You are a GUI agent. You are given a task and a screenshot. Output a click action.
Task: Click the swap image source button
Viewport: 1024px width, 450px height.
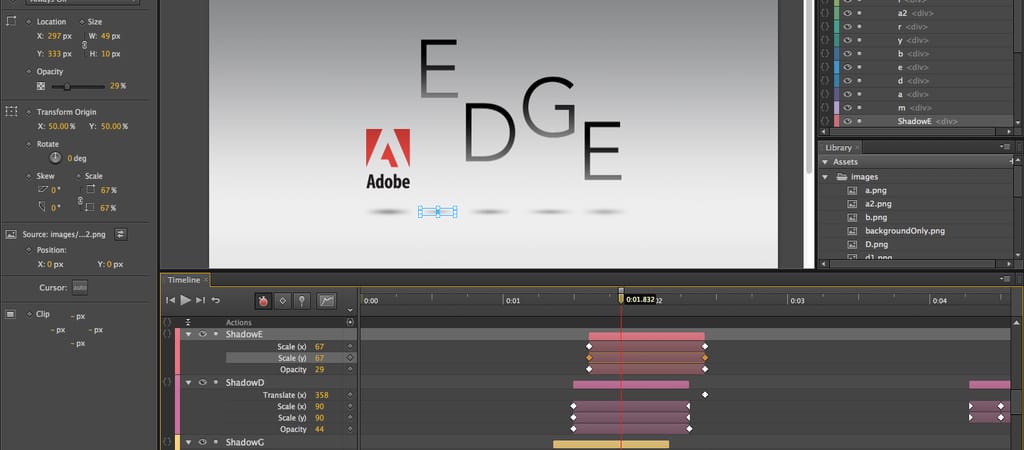coord(121,234)
